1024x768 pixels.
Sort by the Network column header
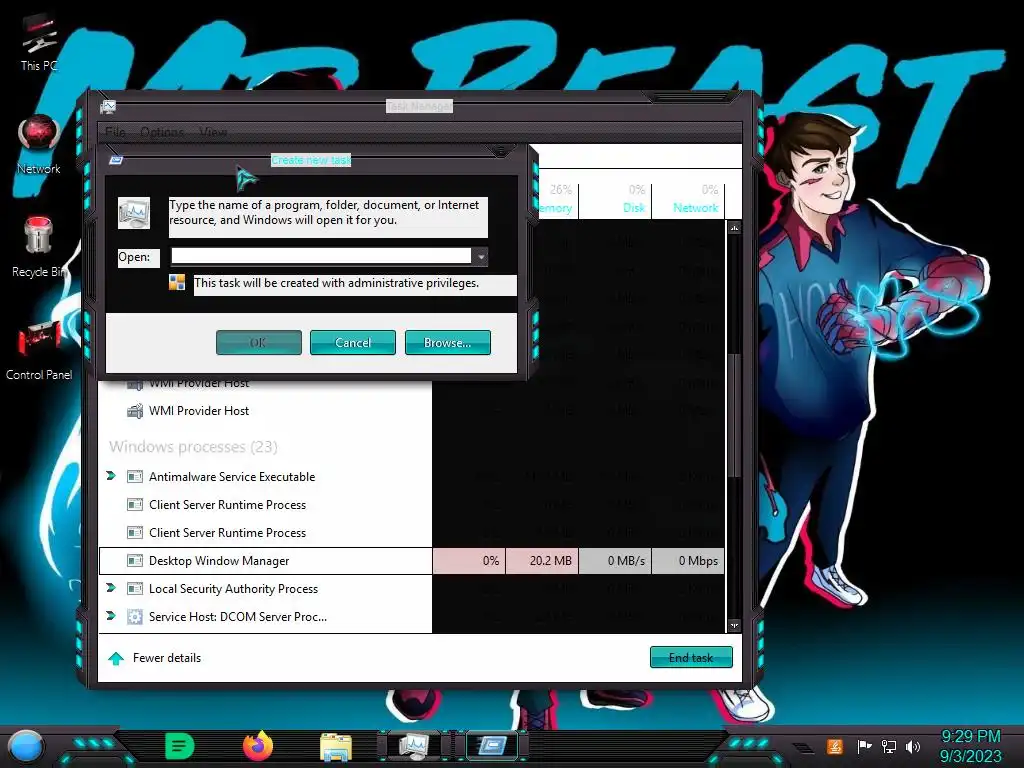click(x=688, y=199)
